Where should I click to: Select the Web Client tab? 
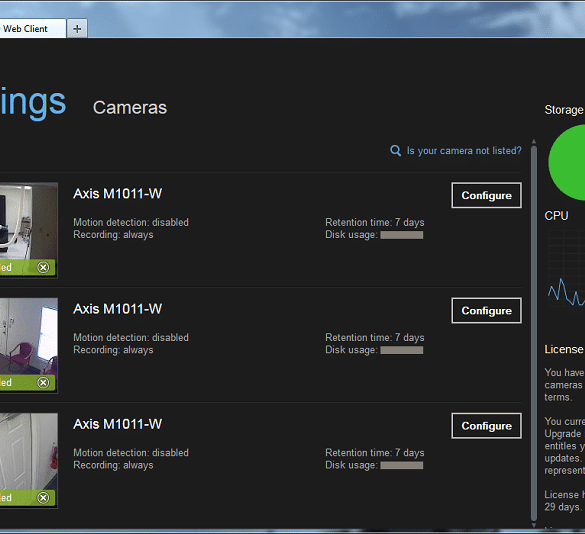point(33,29)
